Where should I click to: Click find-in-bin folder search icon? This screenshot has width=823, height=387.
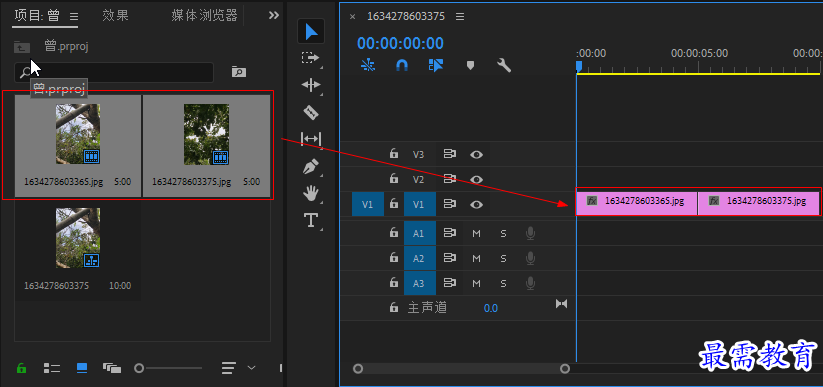click(239, 72)
